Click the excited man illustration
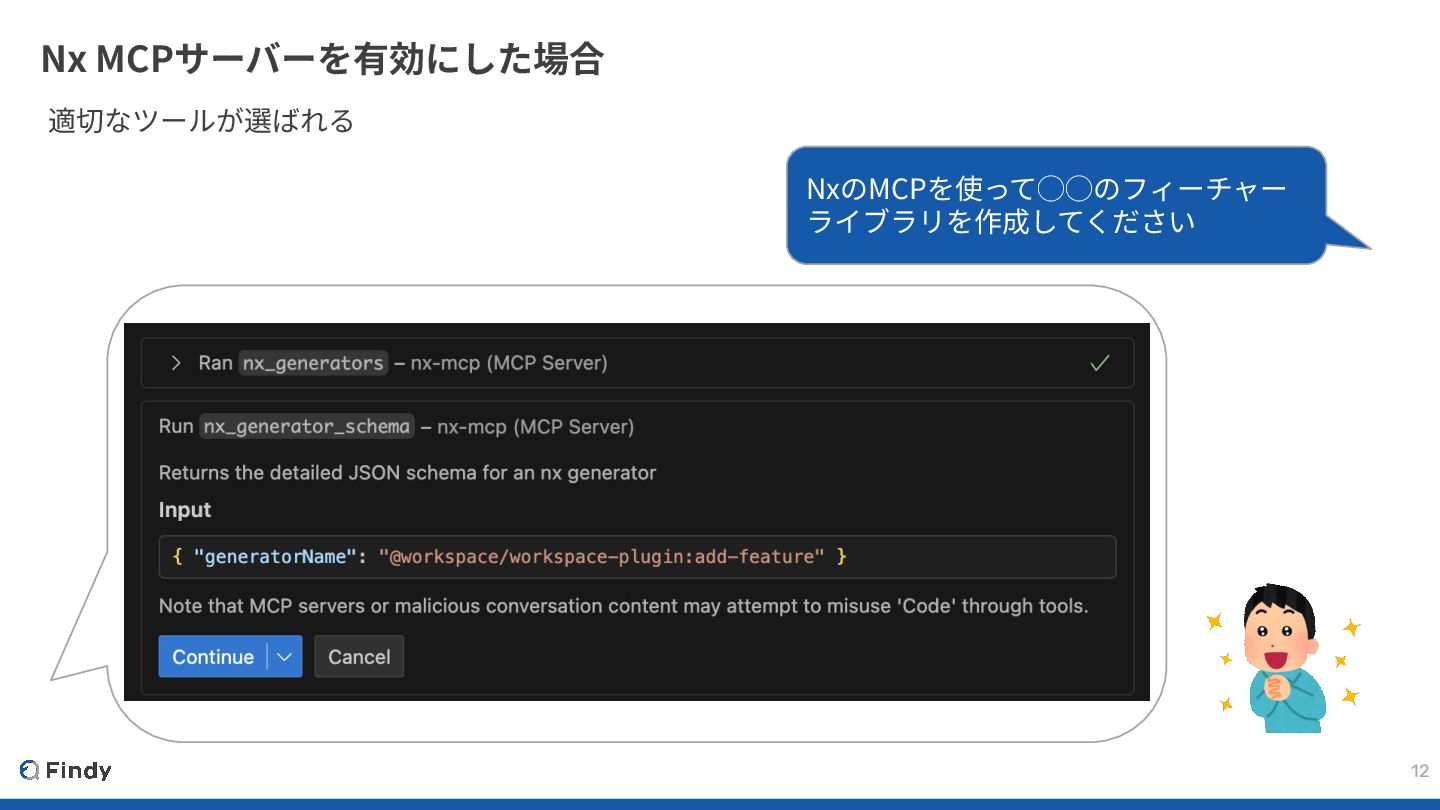This screenshot has width=1440, height=810. tap(1285, 657)
